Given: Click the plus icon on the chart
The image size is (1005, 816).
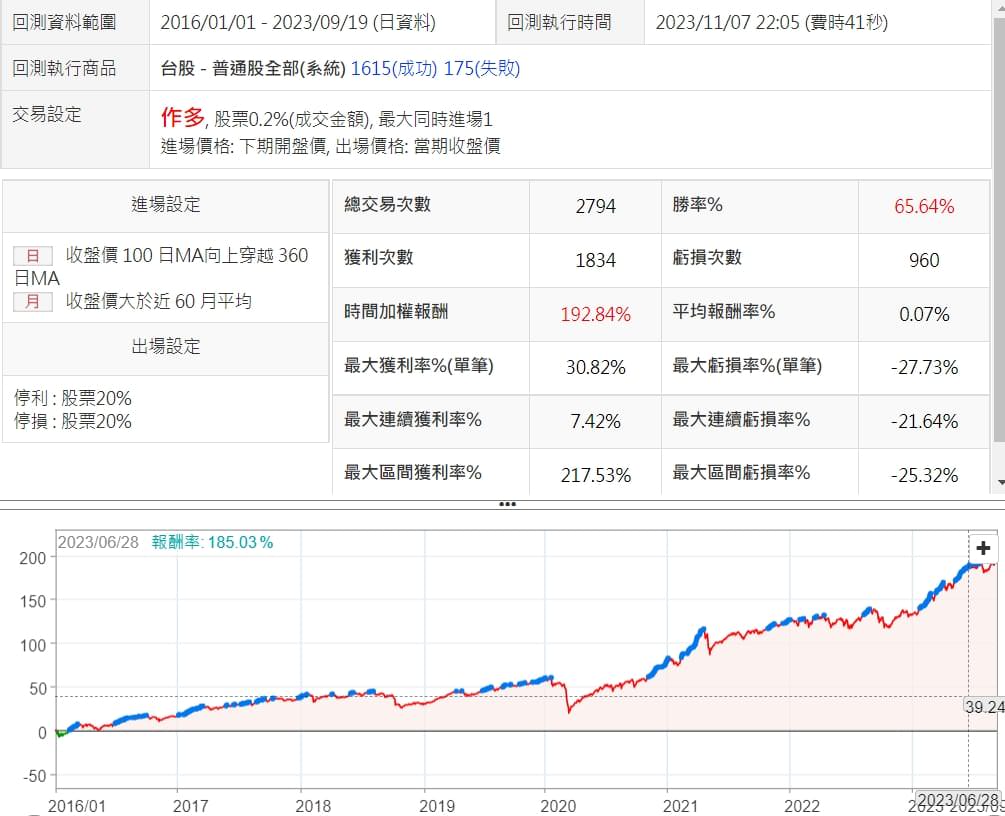Looking at the screenshot, I should click(x=982, y=548).
